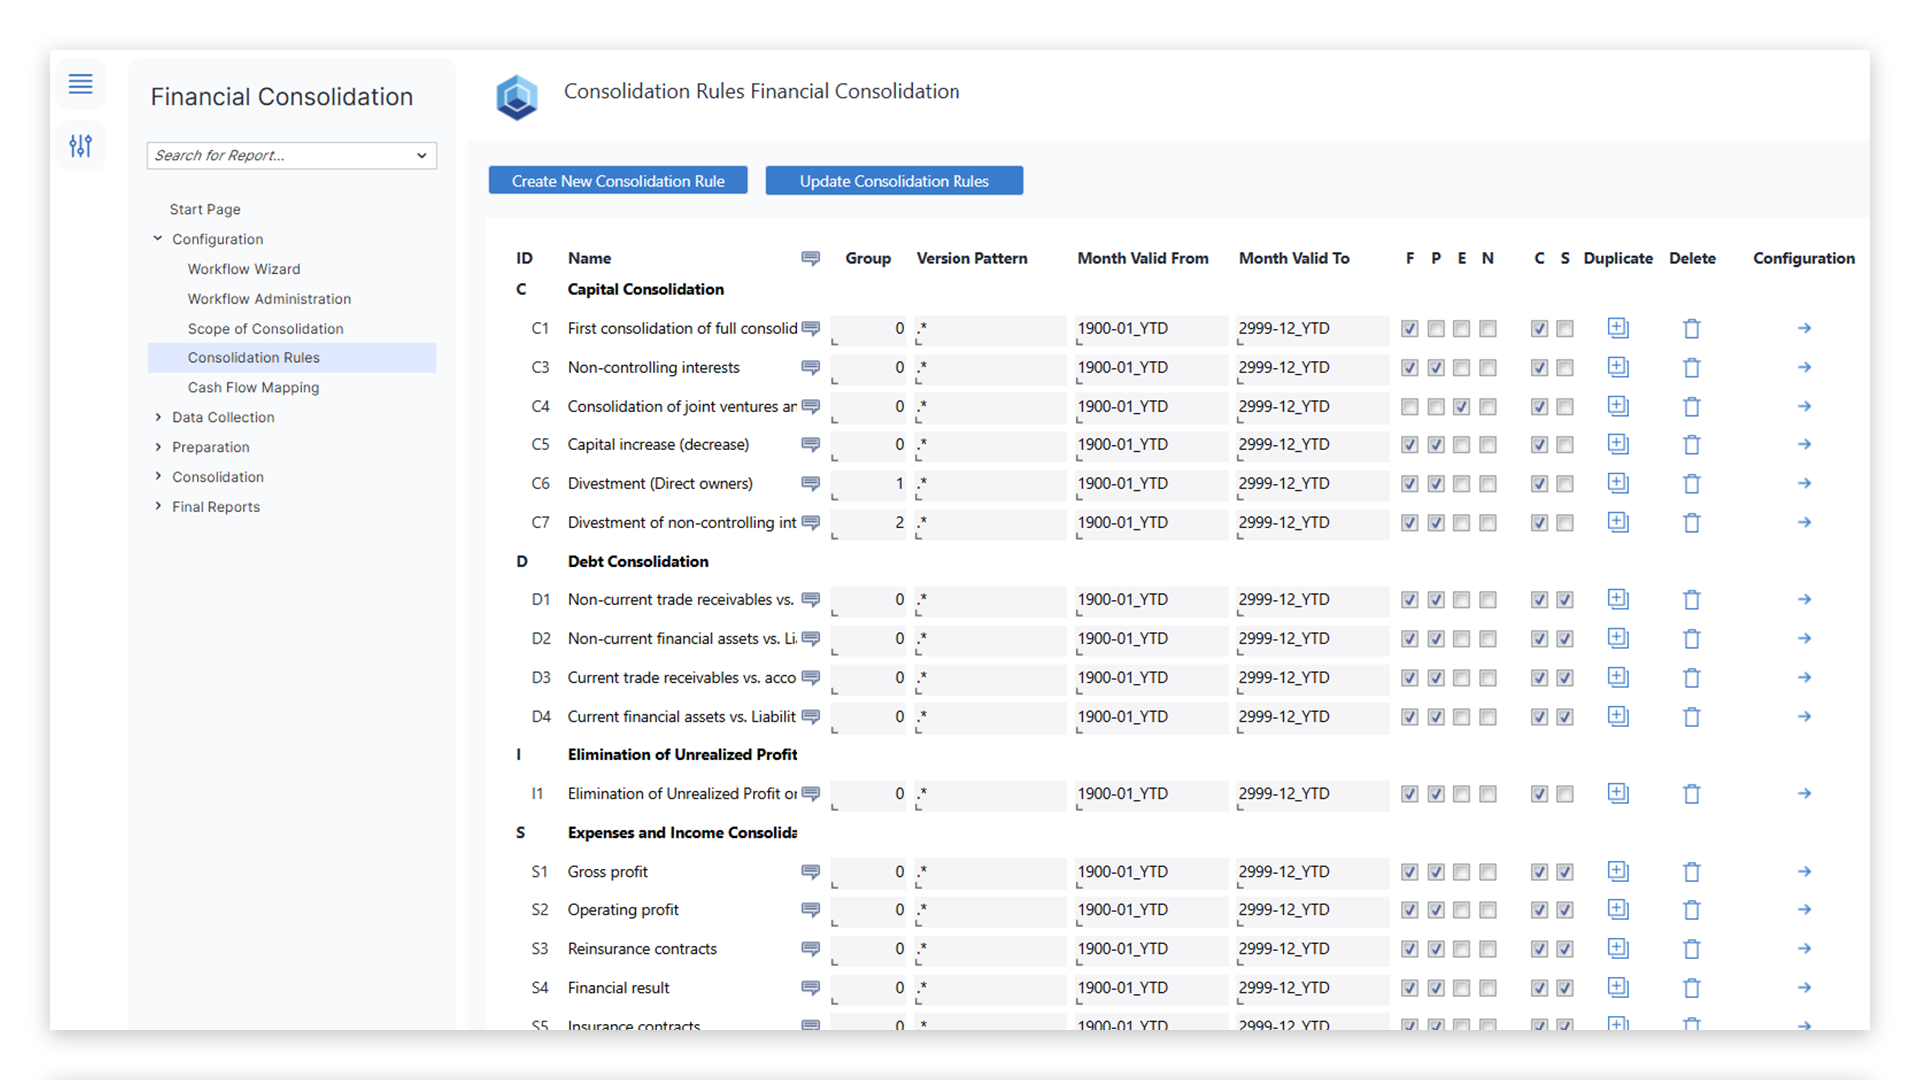Viewport: 1920px width, 1080px height.
Task: Uncheck the C checkbox for D1 rule
Action: coord(1539,600)
